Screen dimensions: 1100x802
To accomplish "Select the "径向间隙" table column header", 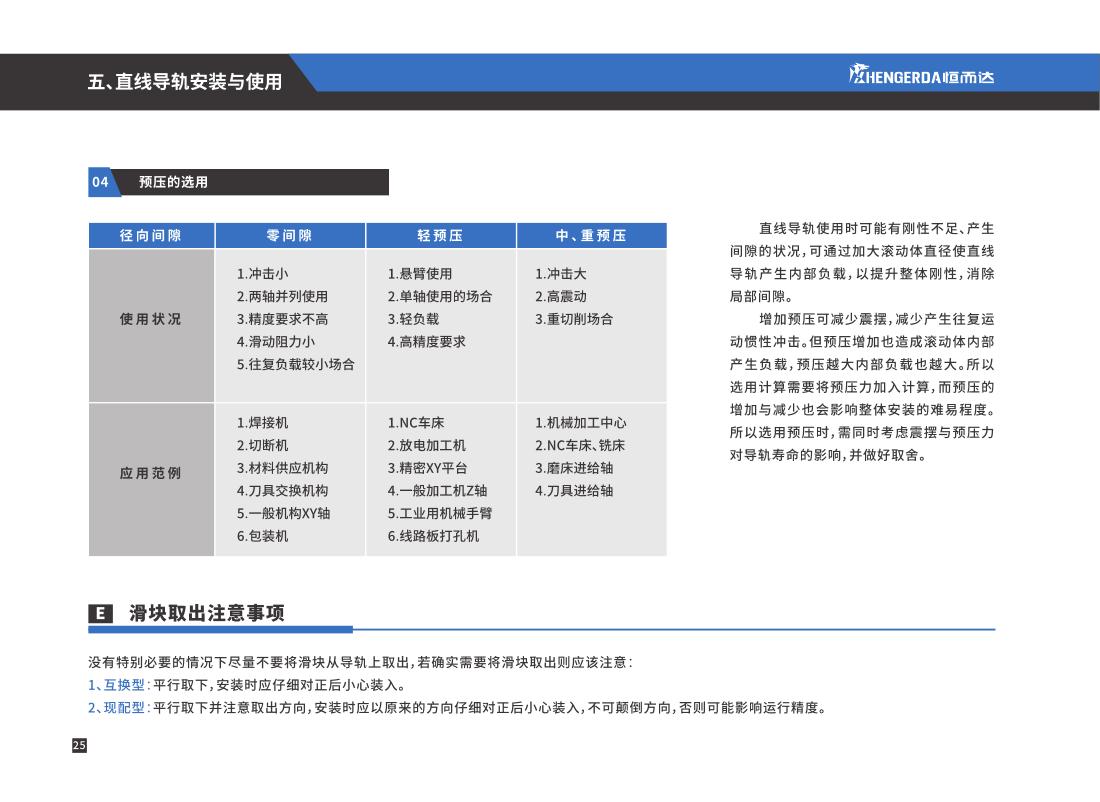I will (151, 236).
